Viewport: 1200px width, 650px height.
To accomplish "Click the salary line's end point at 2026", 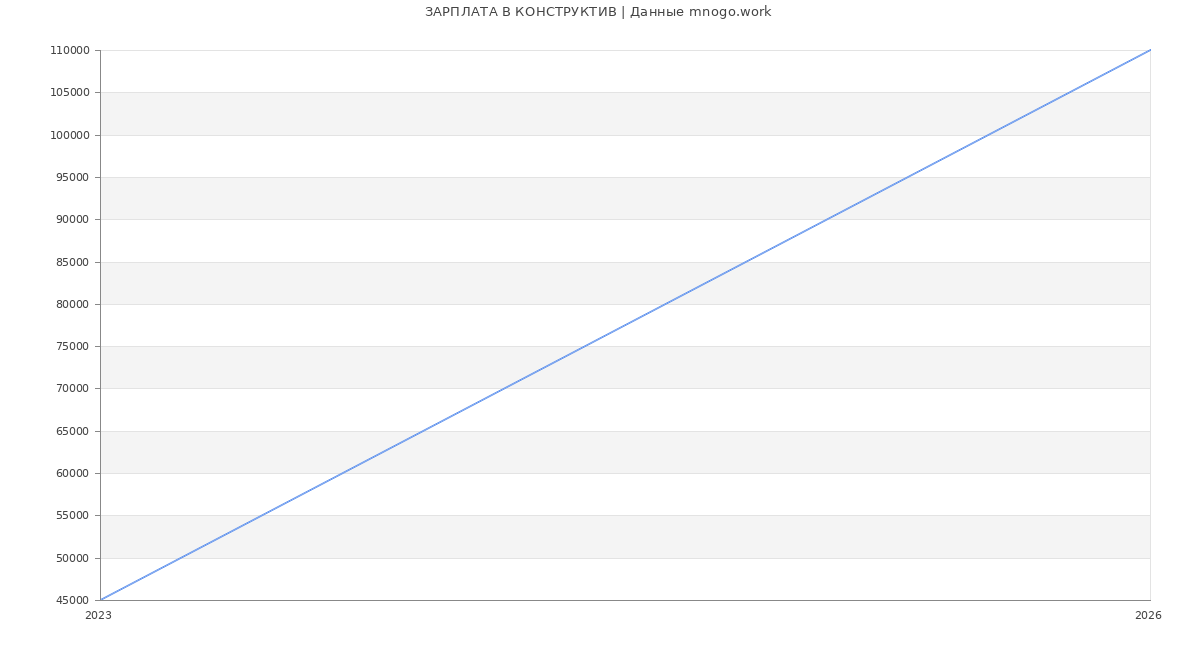I will pyautogui.click(x=1150, y=50).
